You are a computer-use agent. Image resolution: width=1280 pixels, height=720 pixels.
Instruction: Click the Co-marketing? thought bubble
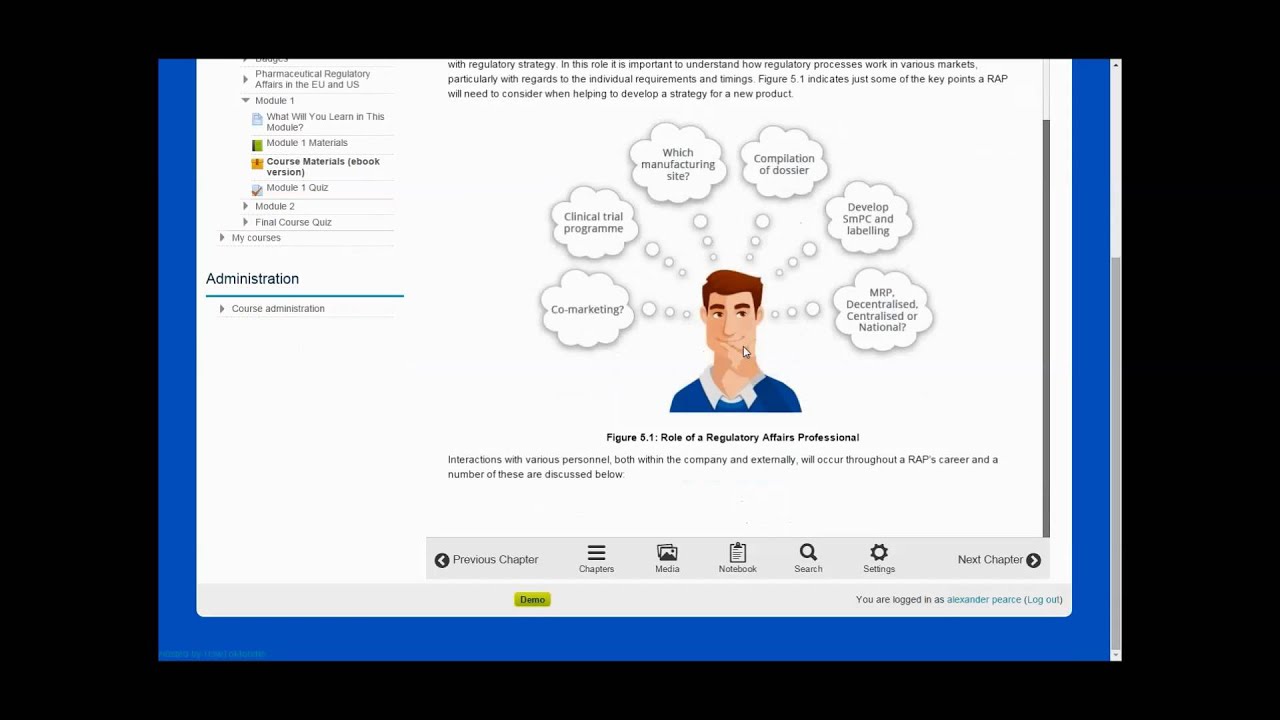coord(587,309)
